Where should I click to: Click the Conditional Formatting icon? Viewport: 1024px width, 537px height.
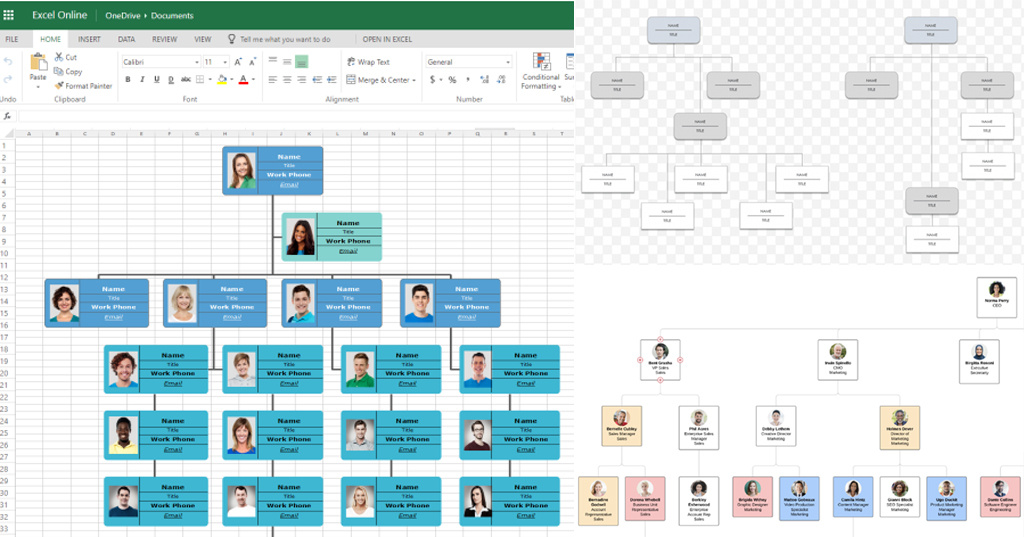(541, 61)
